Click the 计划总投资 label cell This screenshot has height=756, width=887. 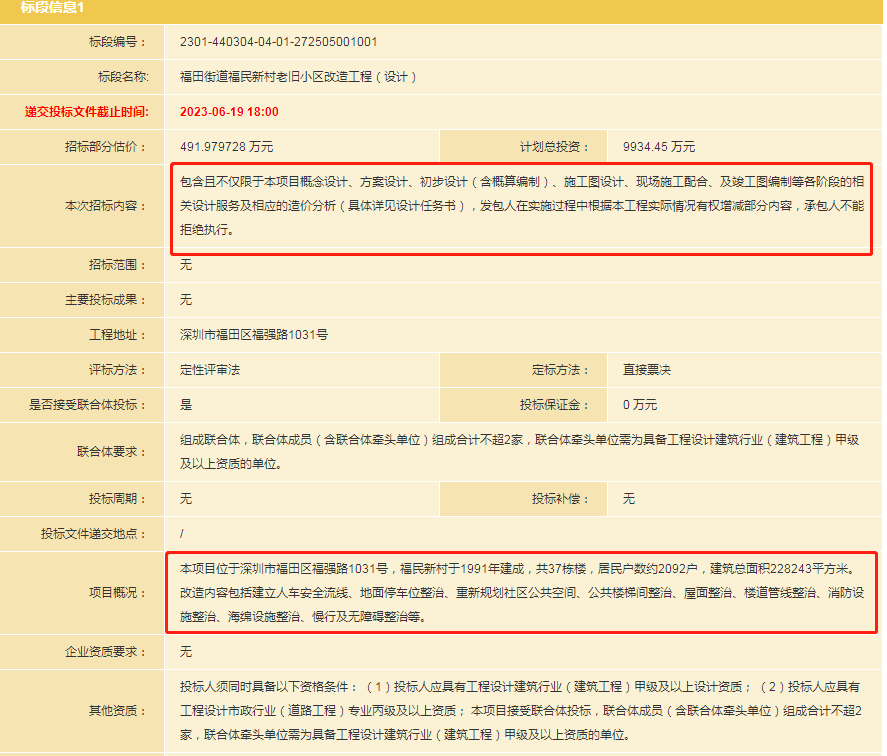pyautogui.click(x=546, y=147)
